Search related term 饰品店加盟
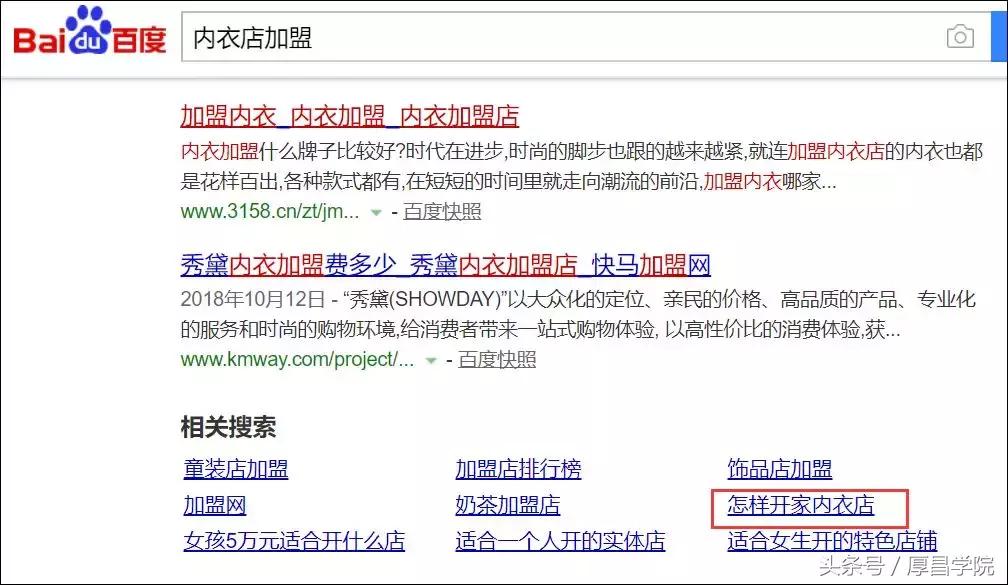 coord(781,469)
